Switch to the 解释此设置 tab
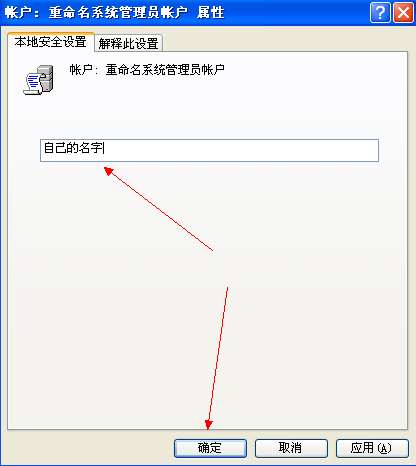Image resolution: width=416 pixels, height=466 pixels. 128,43
